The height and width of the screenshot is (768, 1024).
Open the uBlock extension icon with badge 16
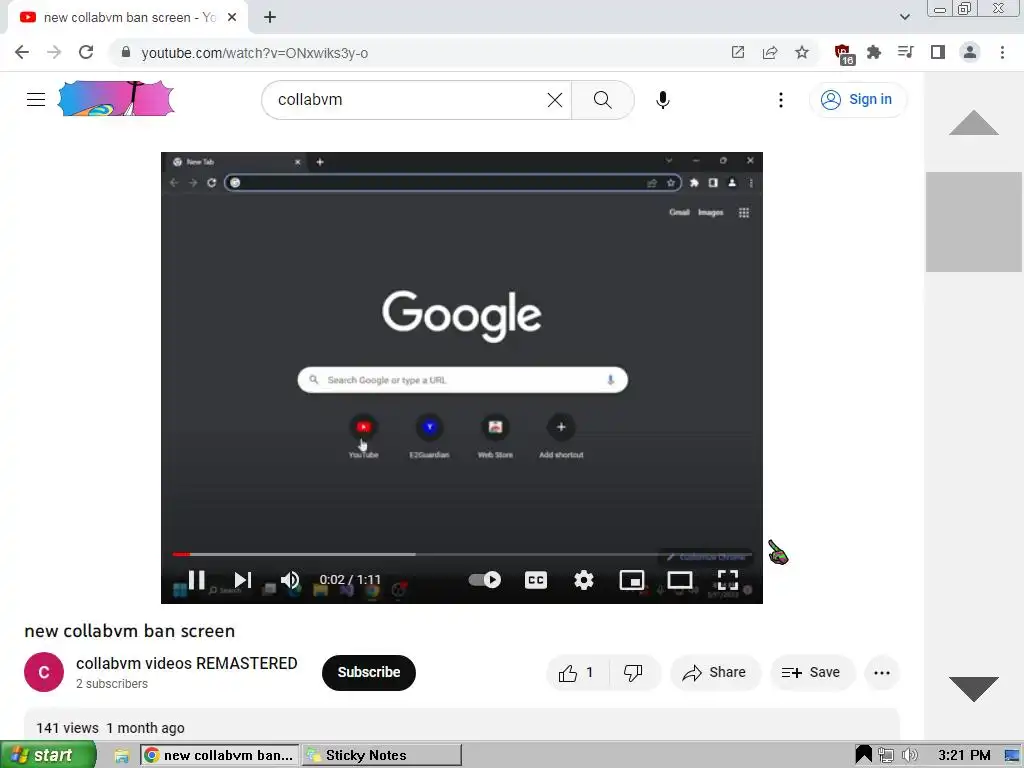pos(844,54)
